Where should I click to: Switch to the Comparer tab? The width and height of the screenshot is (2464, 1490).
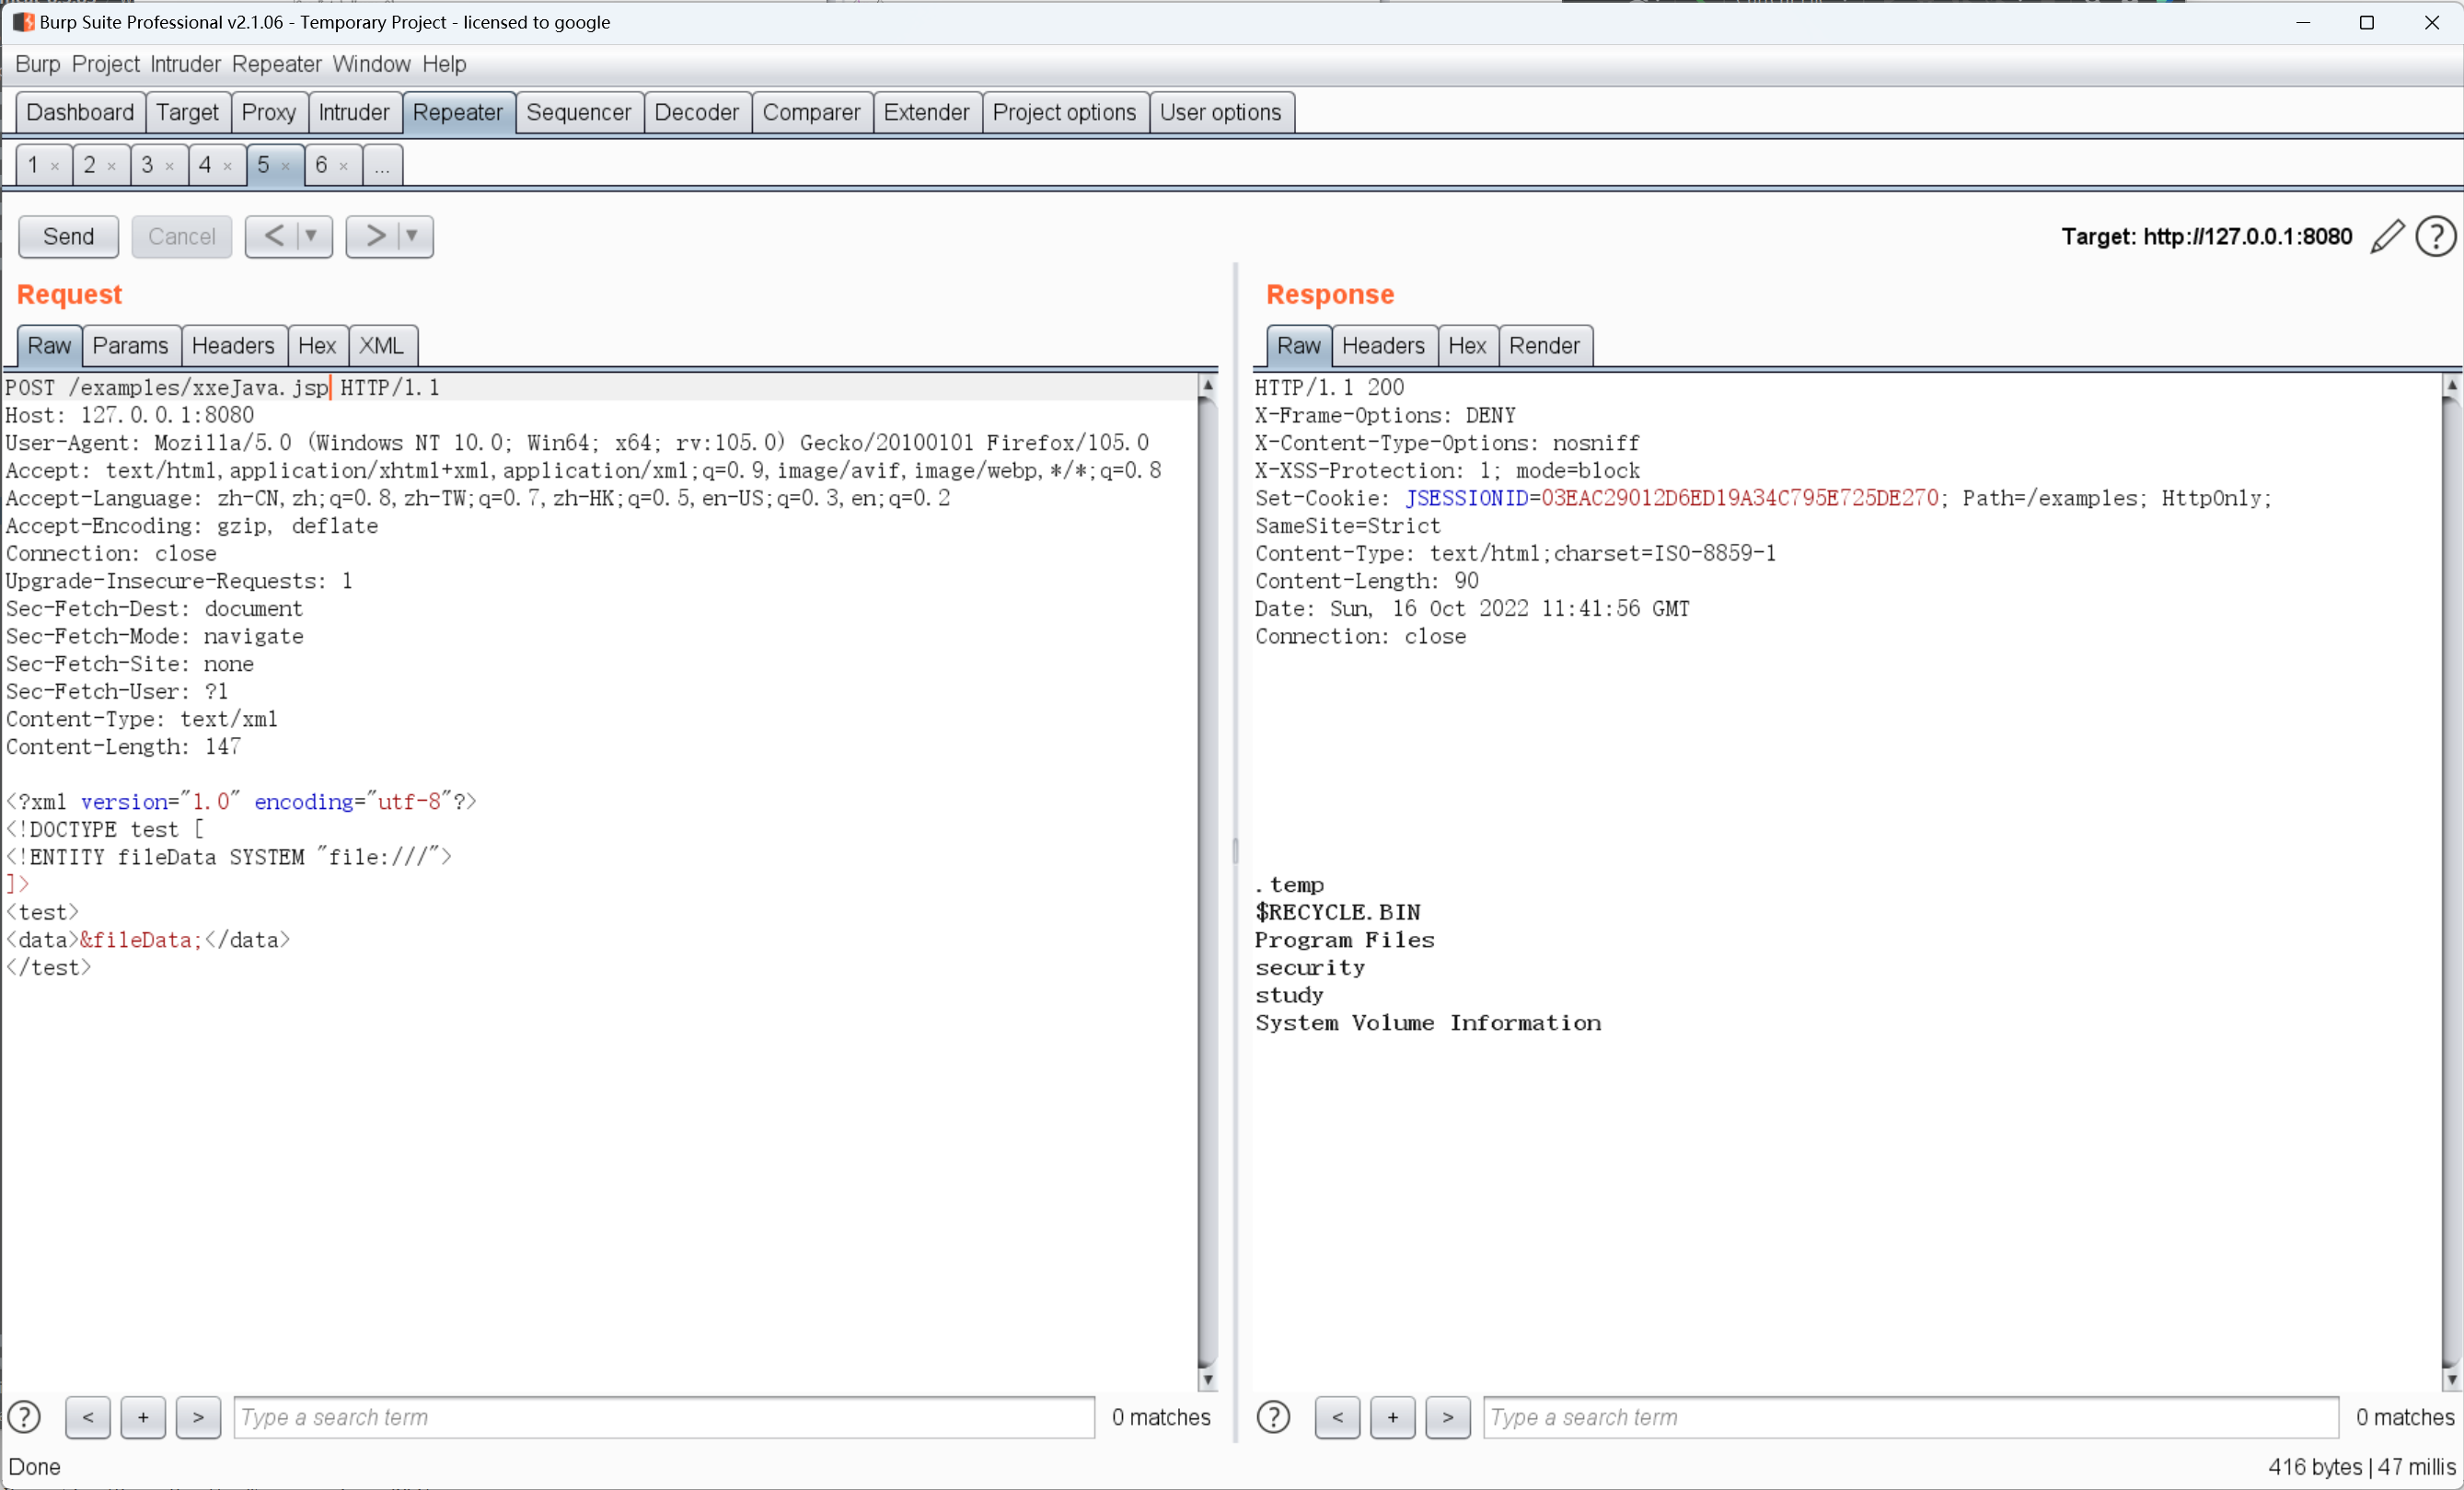click(x=811, y=112)
